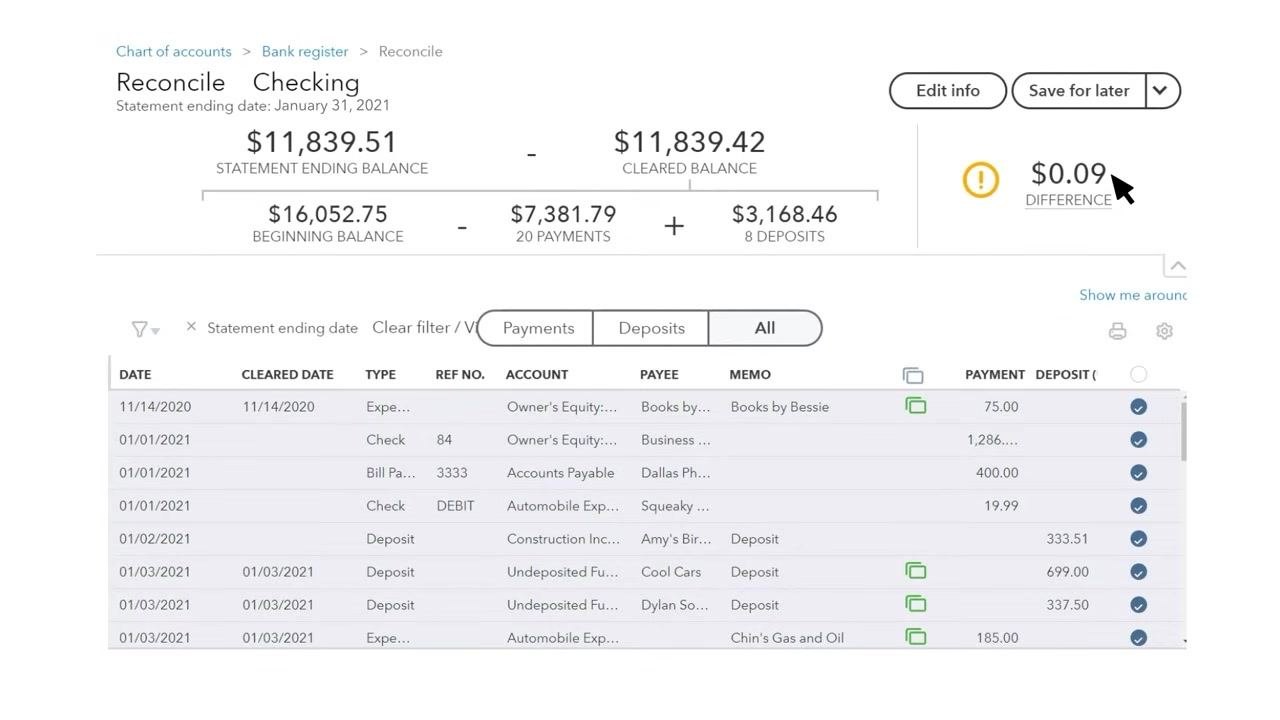
Task: Click the table vertical scrollbar
Action: (1184, 430)
